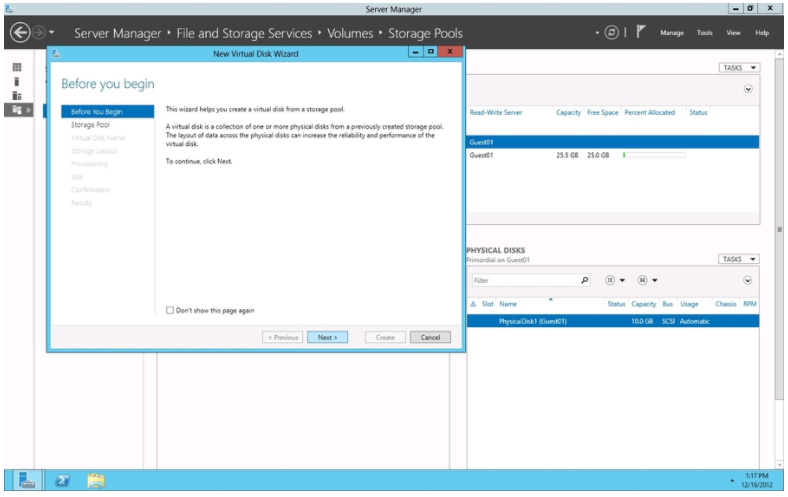788x497 pixels.
Task: Click the Previous button in the wizard
Action: (282, 337)
